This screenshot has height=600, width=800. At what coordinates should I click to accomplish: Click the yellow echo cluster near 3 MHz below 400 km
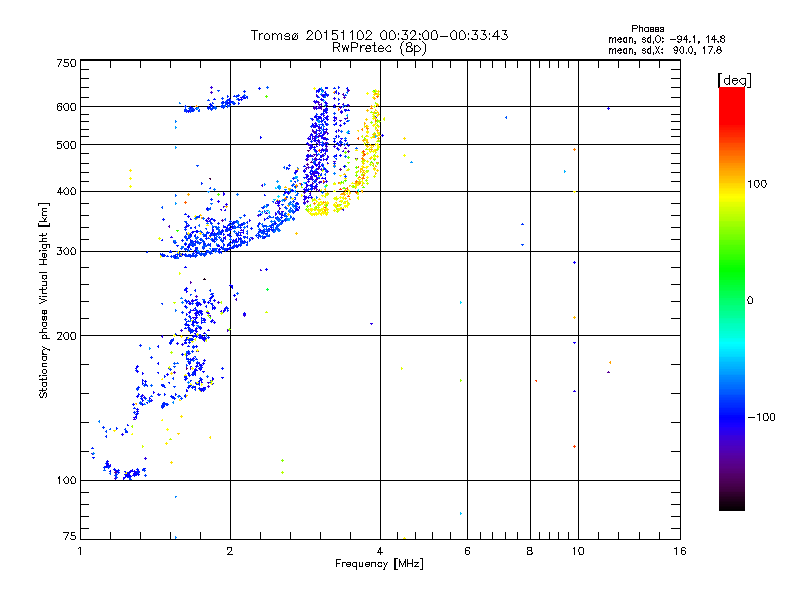coord(318,208)
